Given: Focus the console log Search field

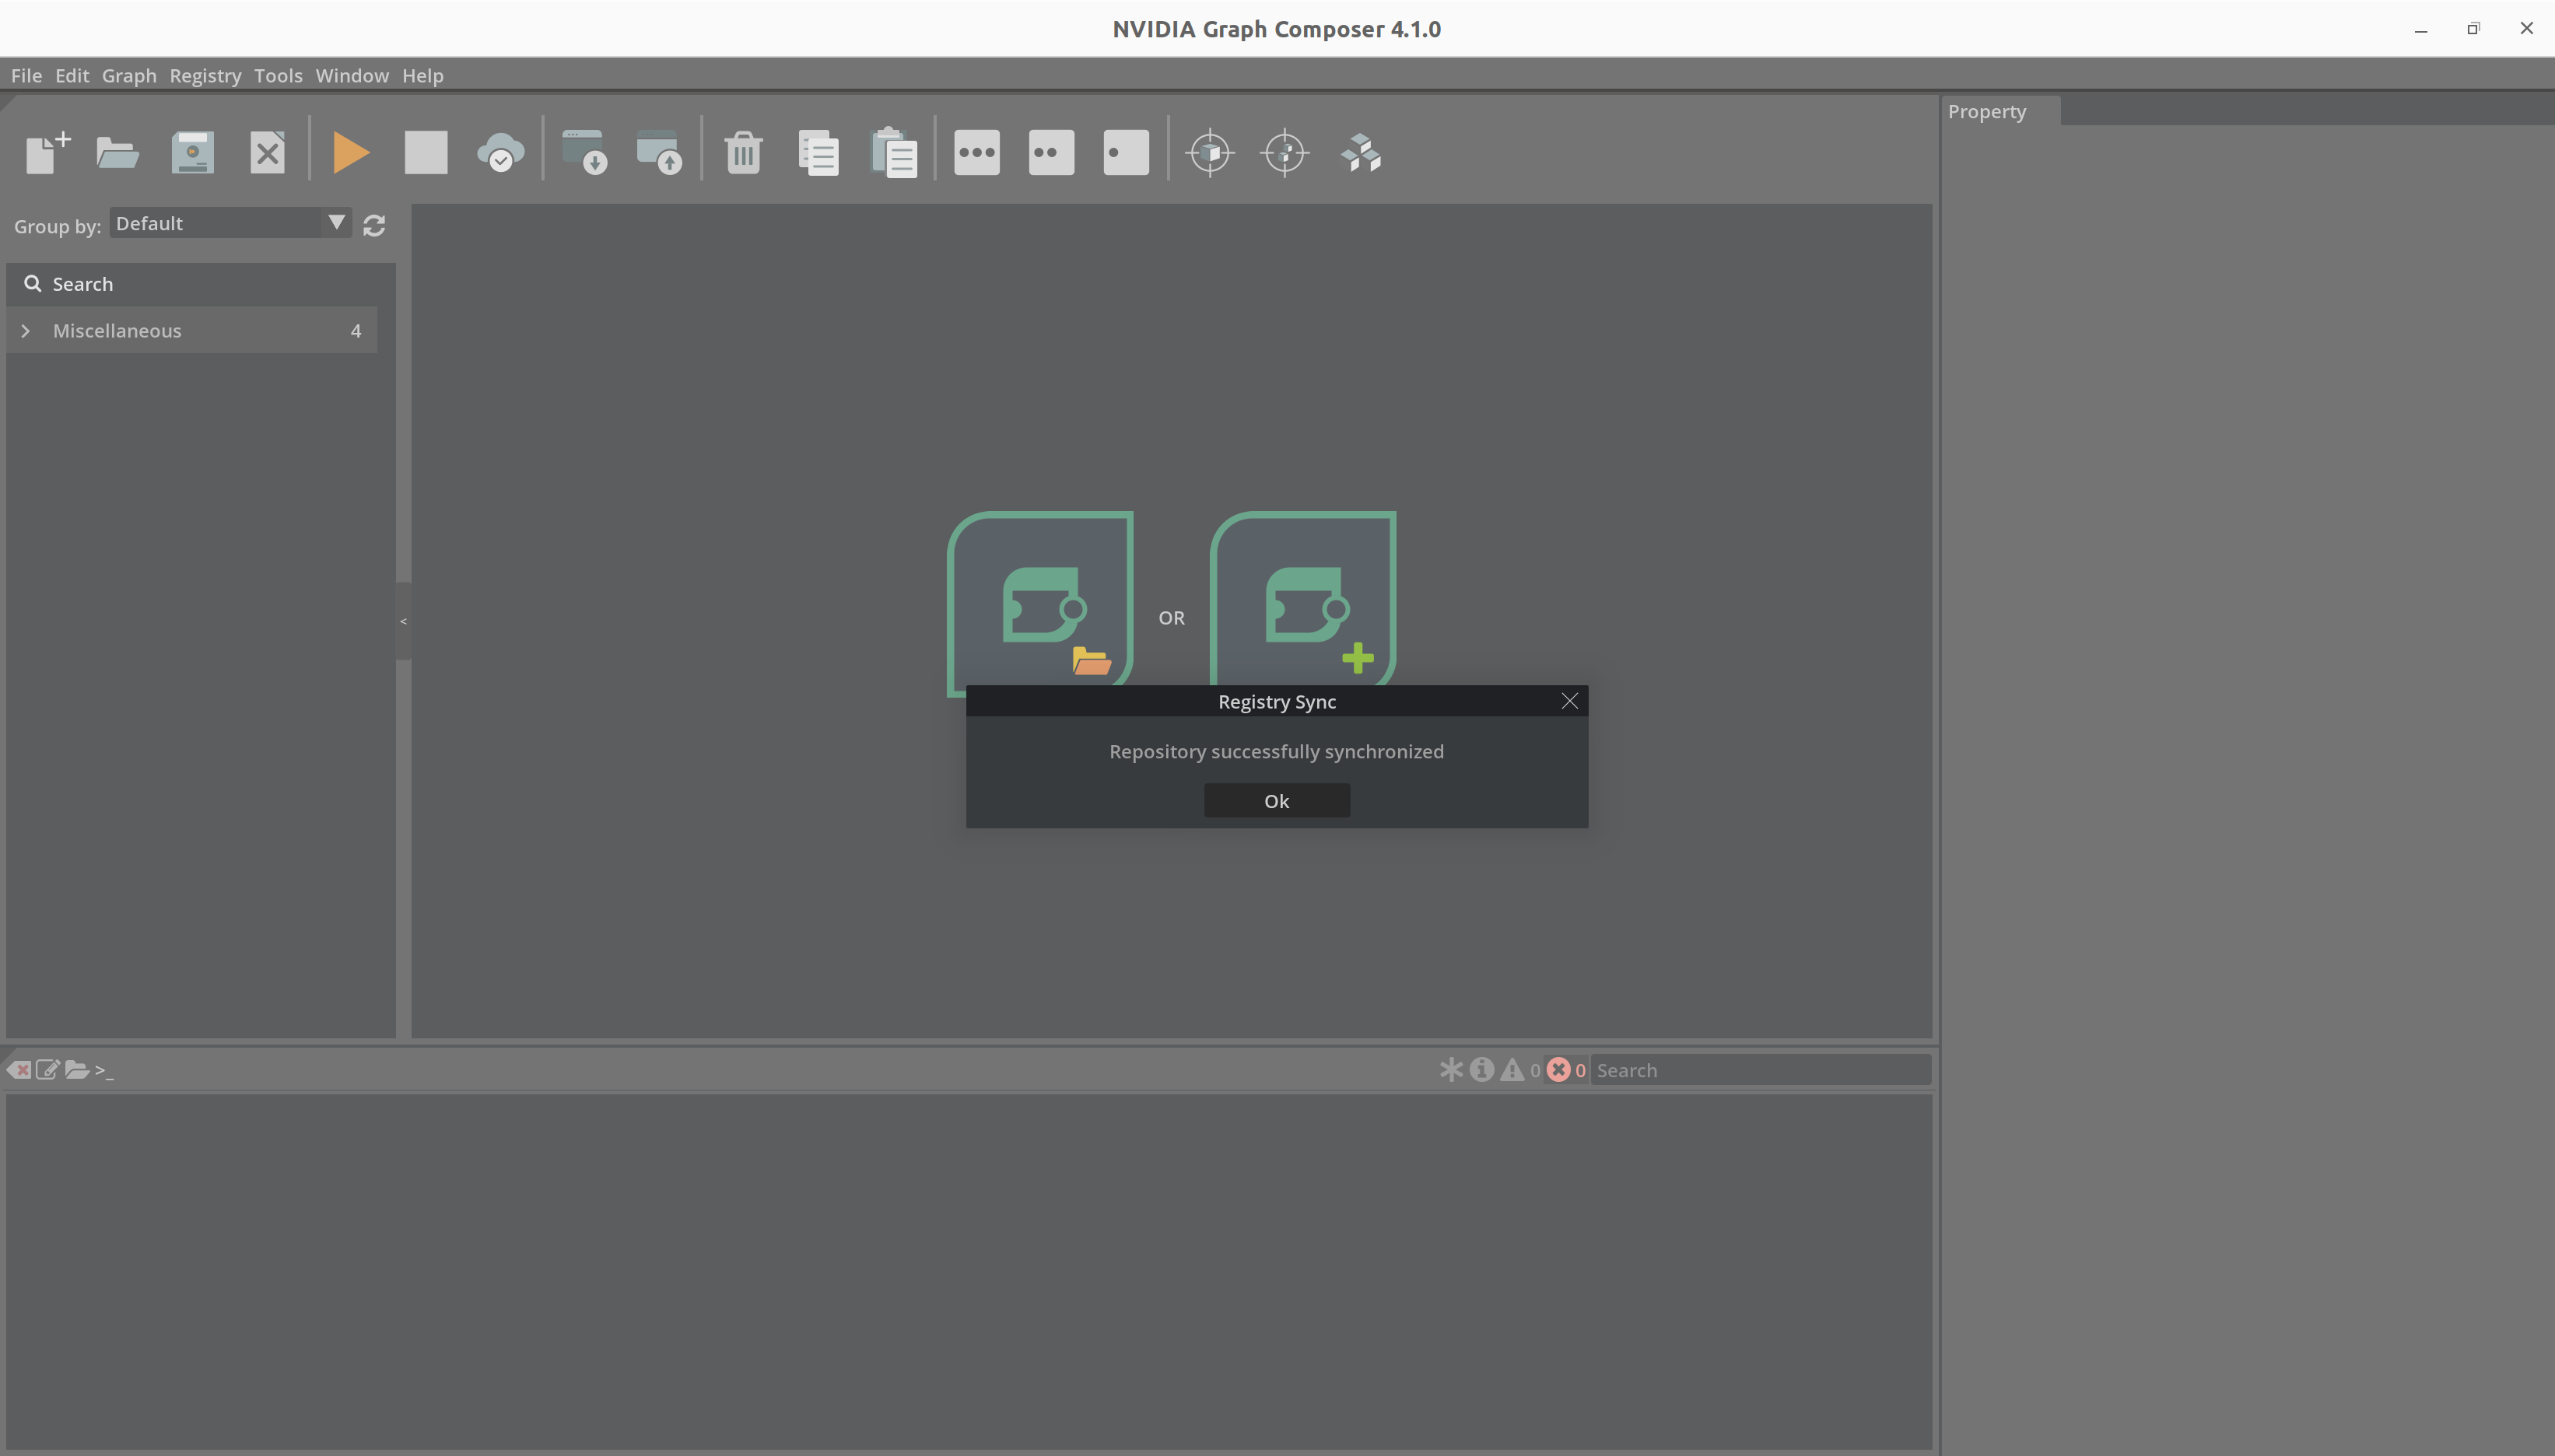Looking at the screenshot, I should click(x=1760, y=1070).
